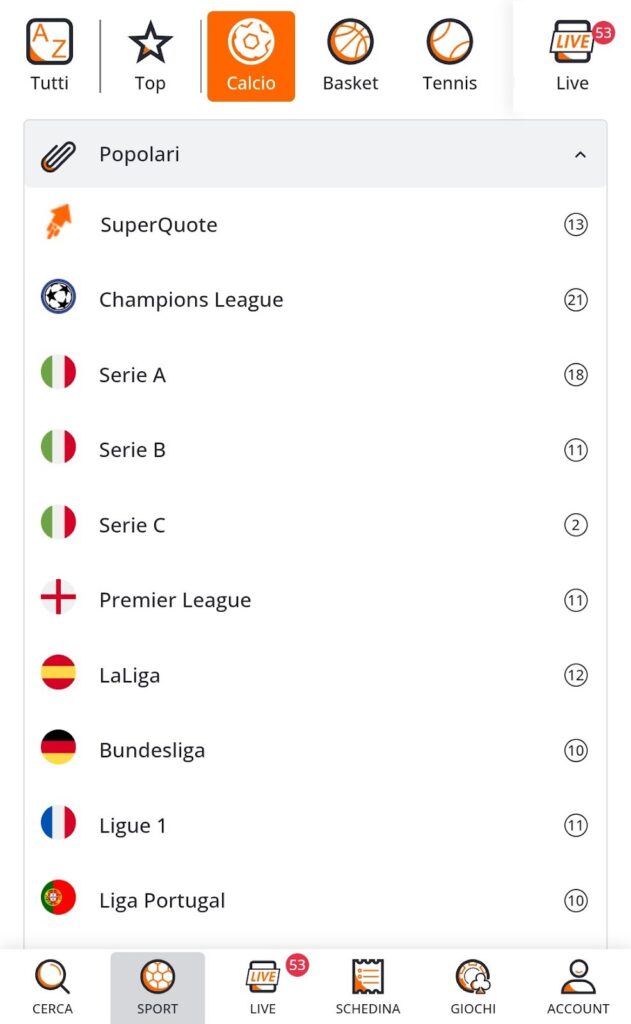The image size is (631, 1024).
Task: Open Live events using the LIVE icon
Action: point(571,42)
